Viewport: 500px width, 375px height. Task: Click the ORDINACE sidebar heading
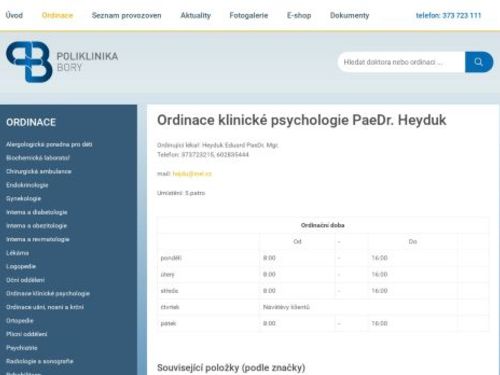[31, 122]
